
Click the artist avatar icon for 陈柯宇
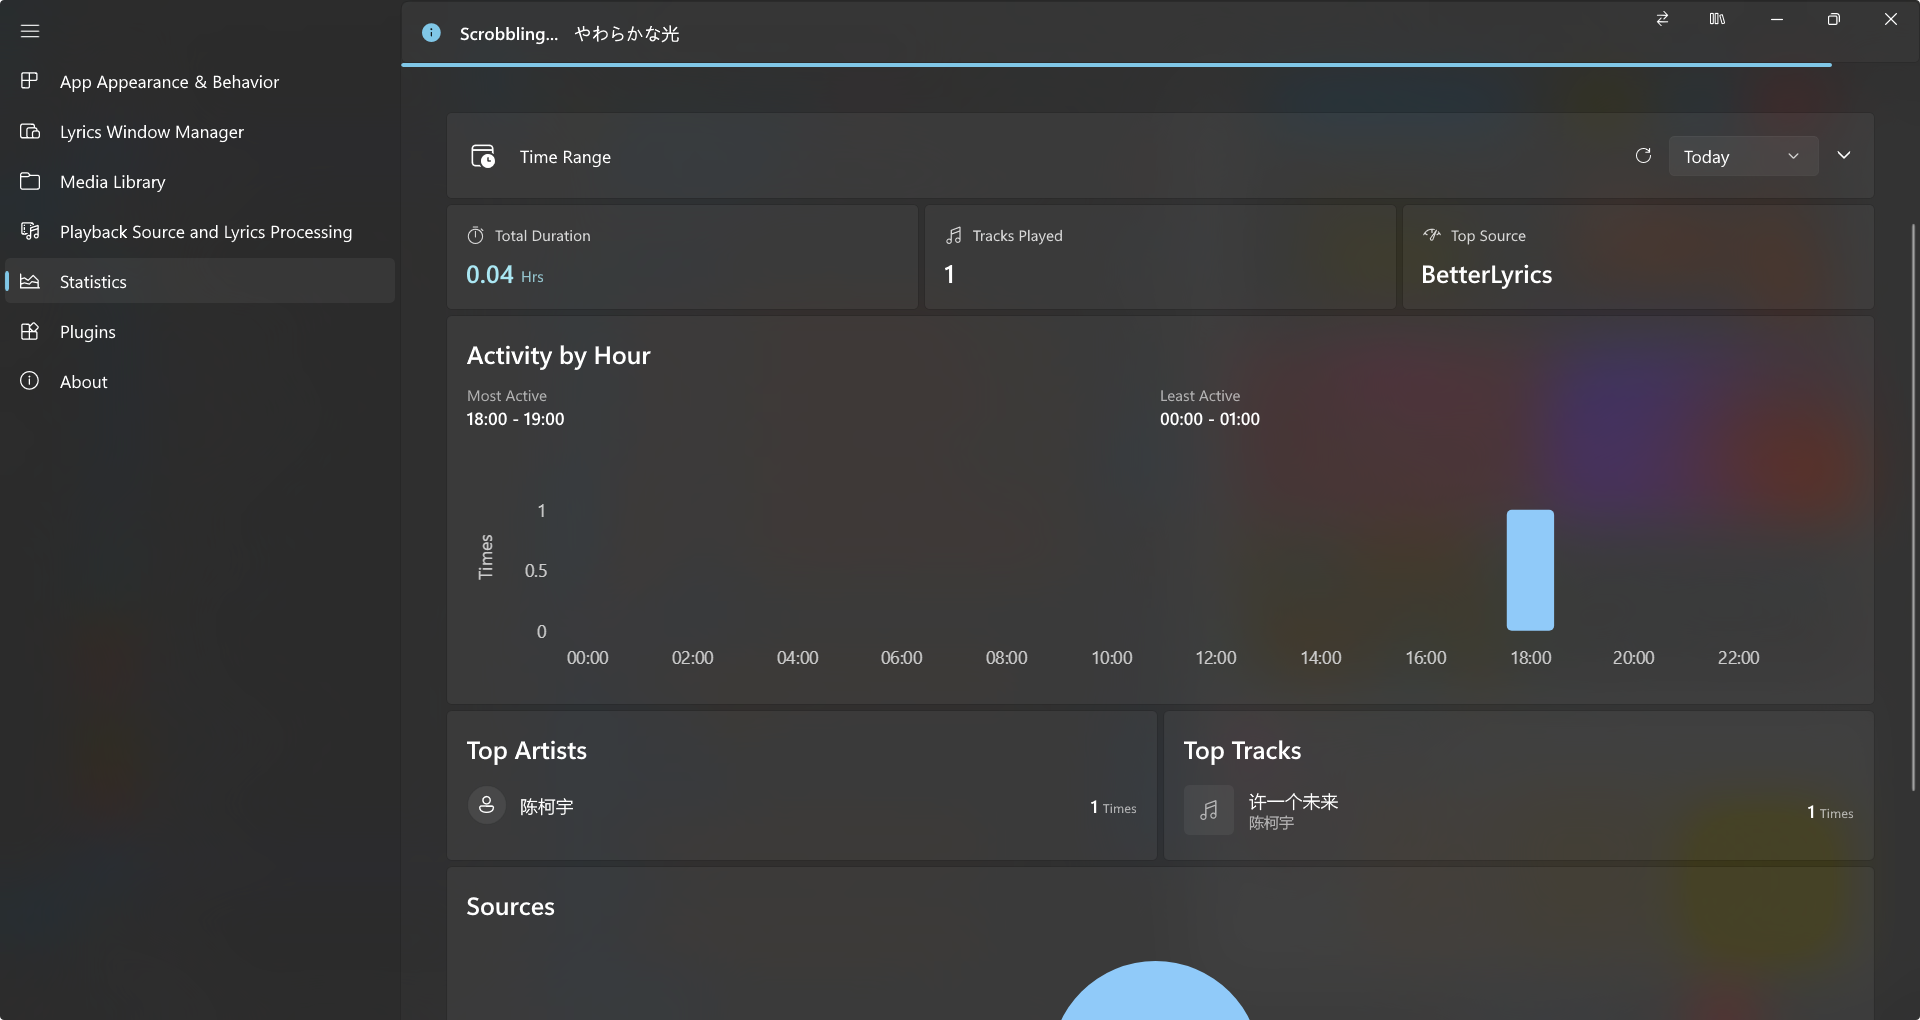pos(487,805)
